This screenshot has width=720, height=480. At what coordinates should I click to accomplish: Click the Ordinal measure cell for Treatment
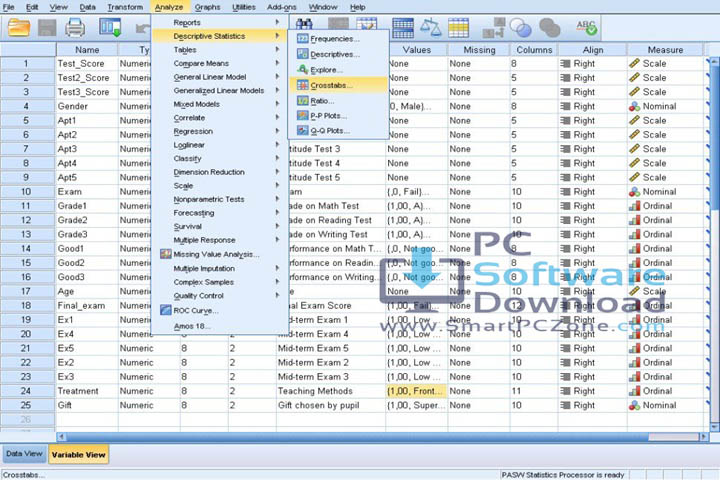click(x=665, y=391)
